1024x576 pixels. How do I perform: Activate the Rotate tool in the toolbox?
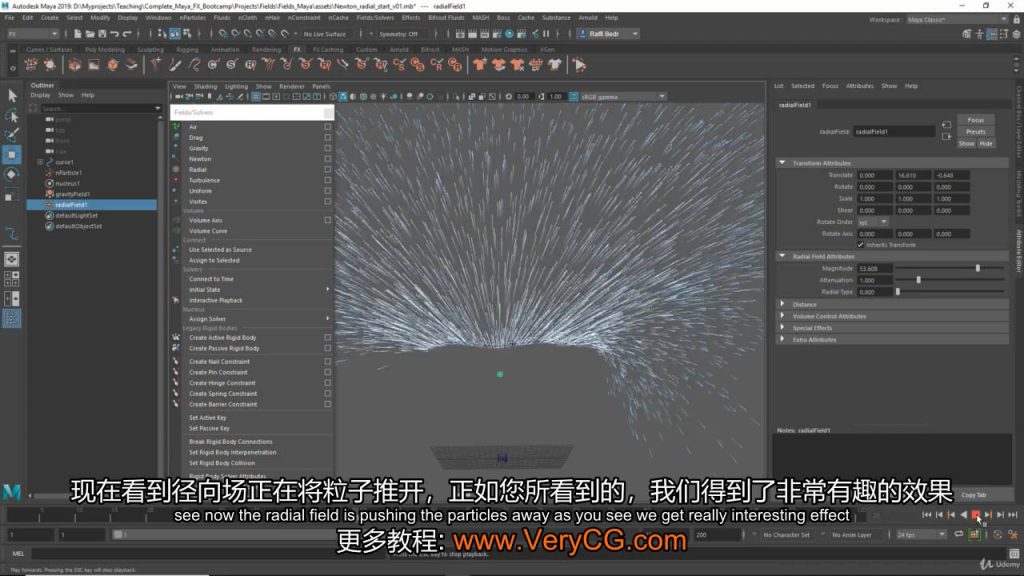[x=12, y=174]
